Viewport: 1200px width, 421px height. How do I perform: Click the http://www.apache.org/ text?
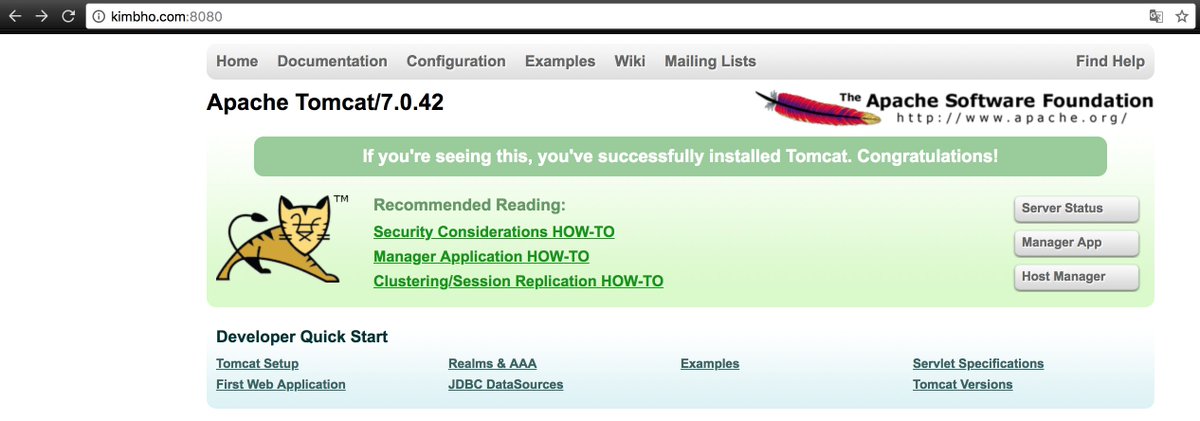(1012, 118)
